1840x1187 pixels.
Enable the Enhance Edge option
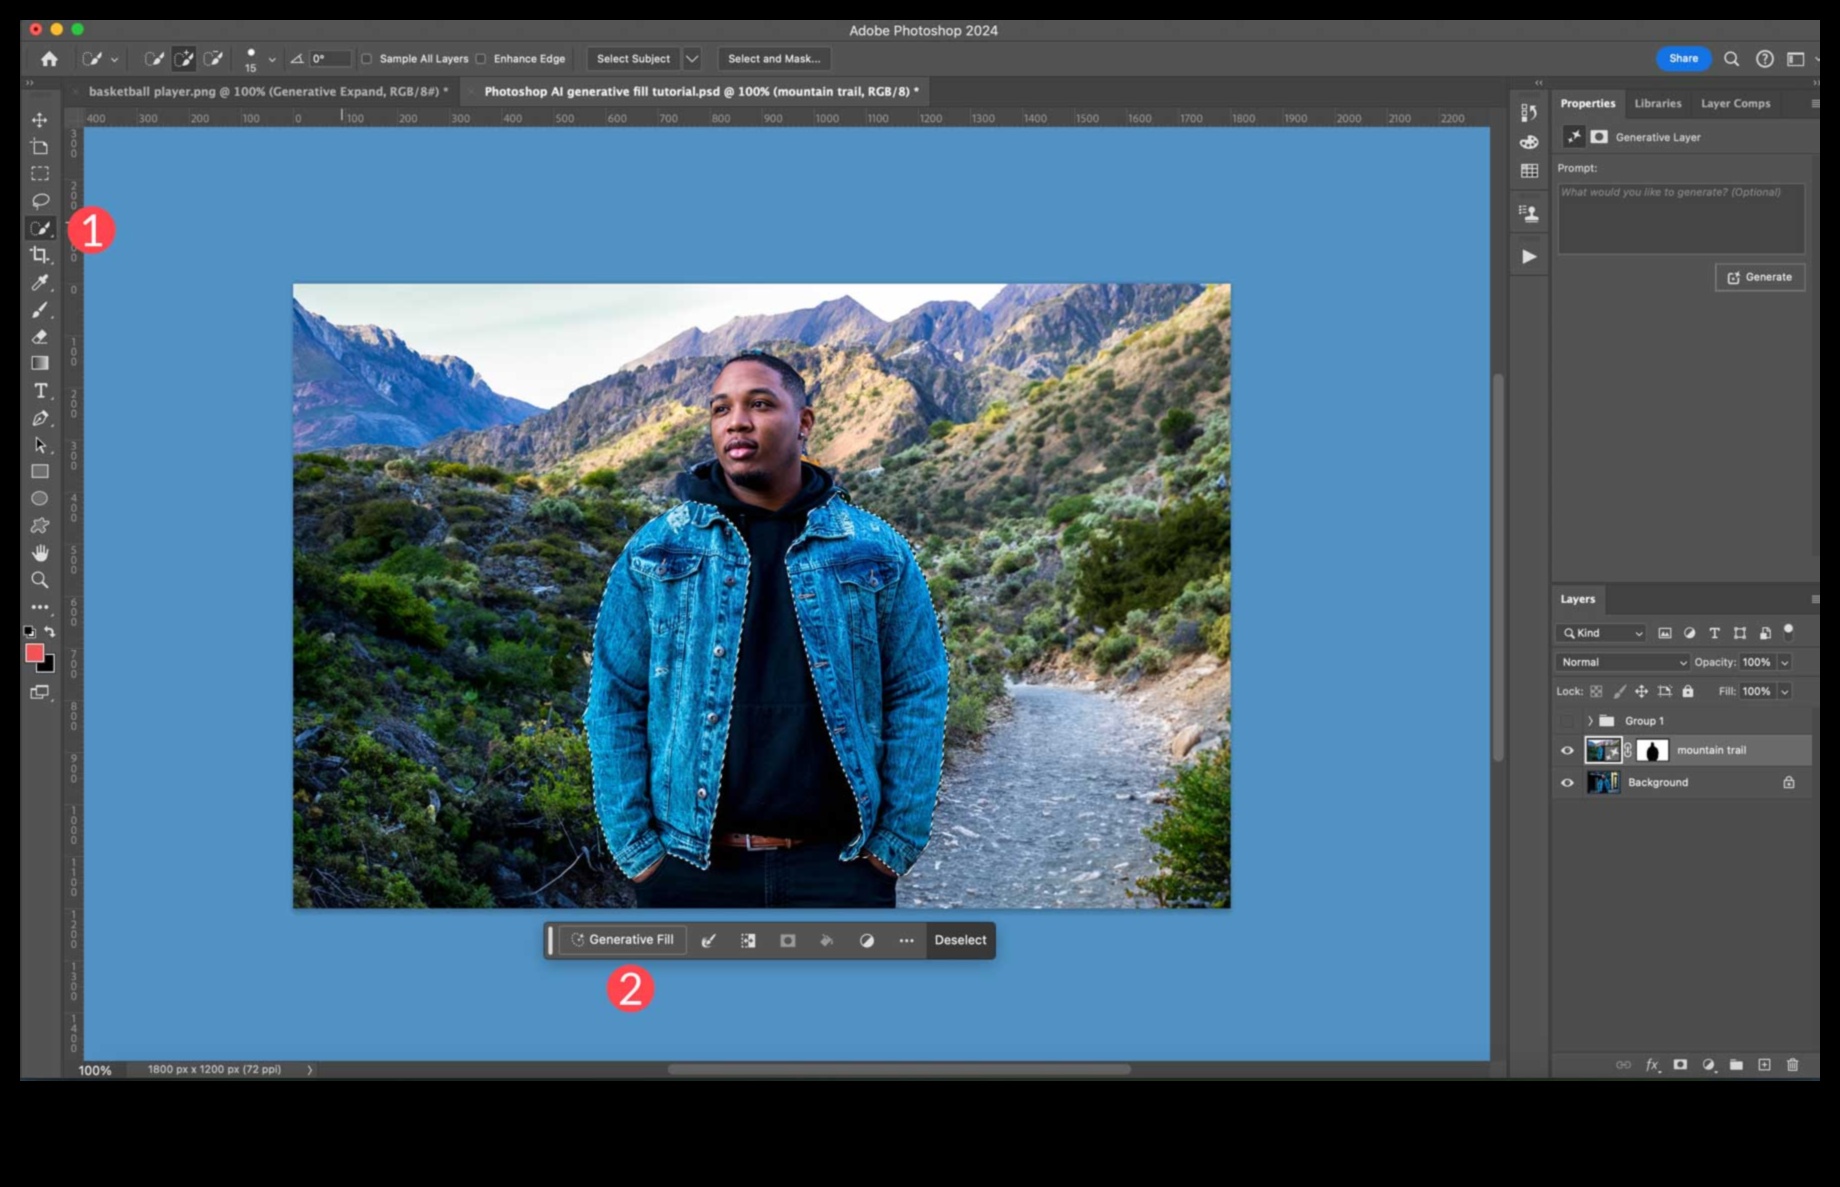pyautogui.click(x=483, y=58)
